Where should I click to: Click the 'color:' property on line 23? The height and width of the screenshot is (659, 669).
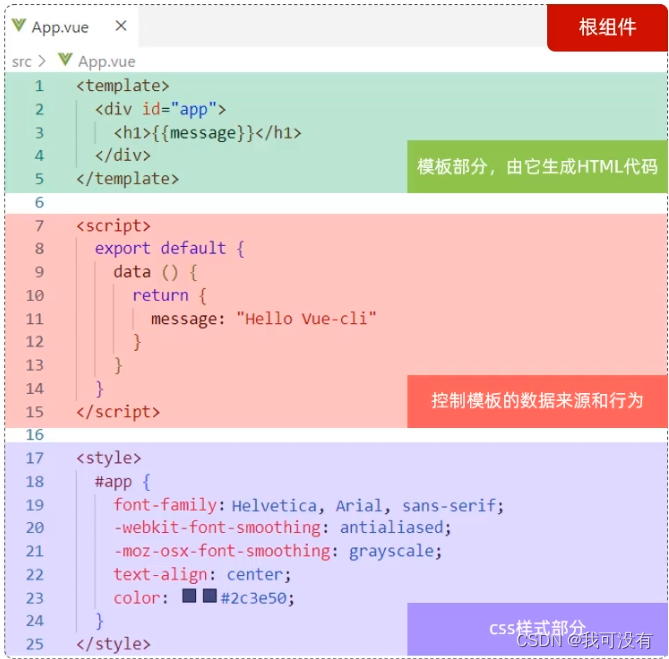(141, 598)
